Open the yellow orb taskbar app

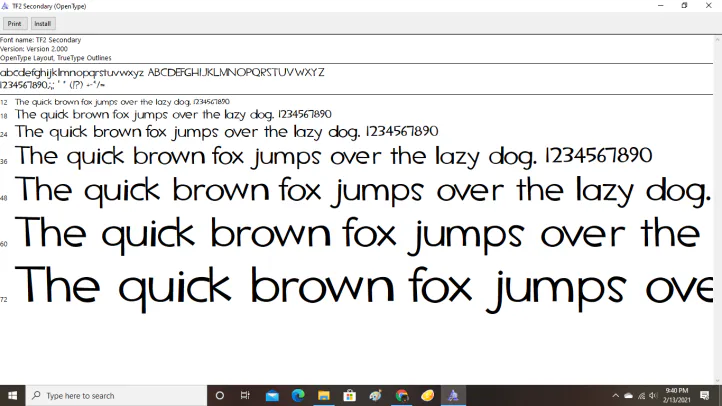[x=427, y=395]
